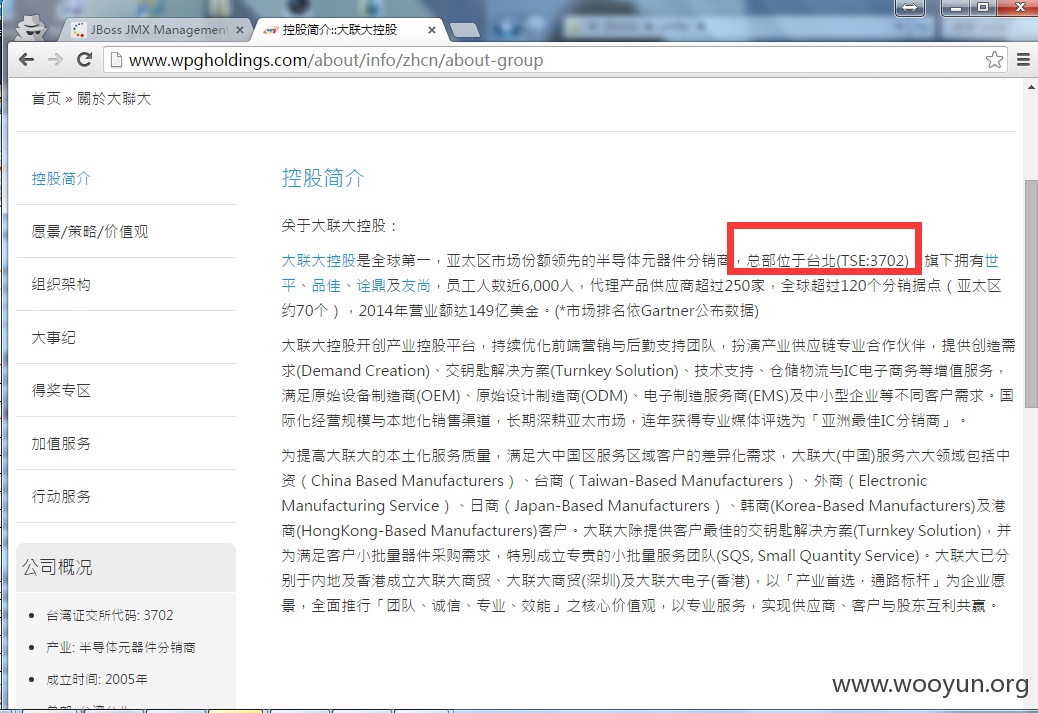
Task: Bookmark this page with the star icon
Action: click(994, 60)
